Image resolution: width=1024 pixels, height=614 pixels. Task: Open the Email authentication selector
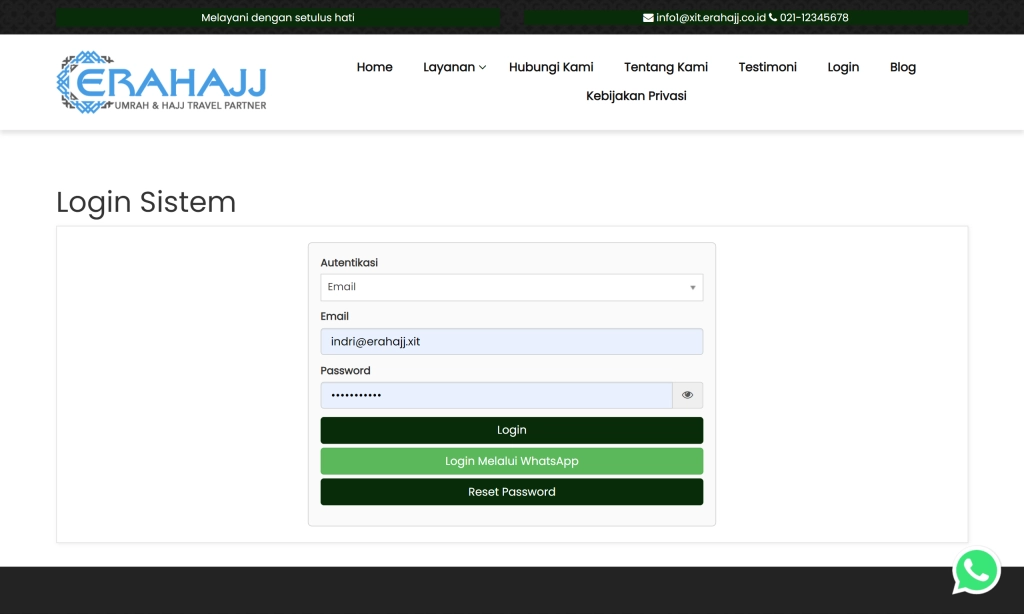point(511,287)
